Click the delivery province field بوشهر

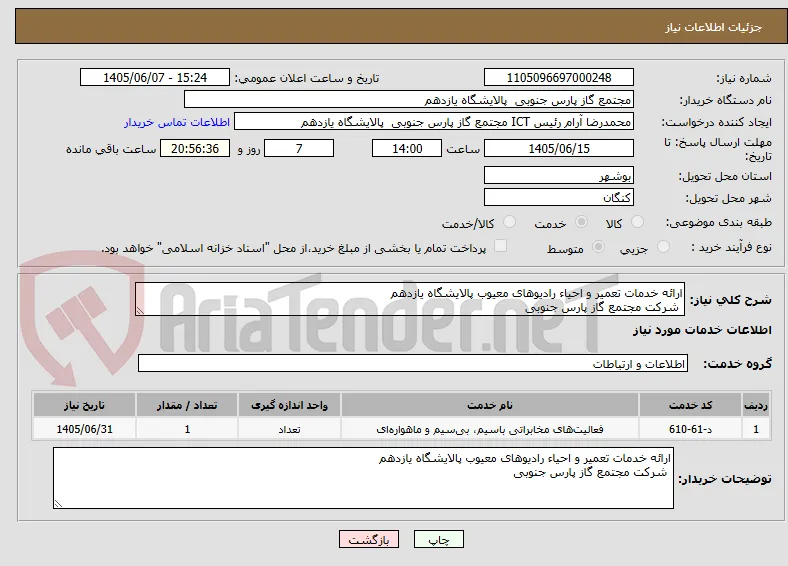point(559,175)
